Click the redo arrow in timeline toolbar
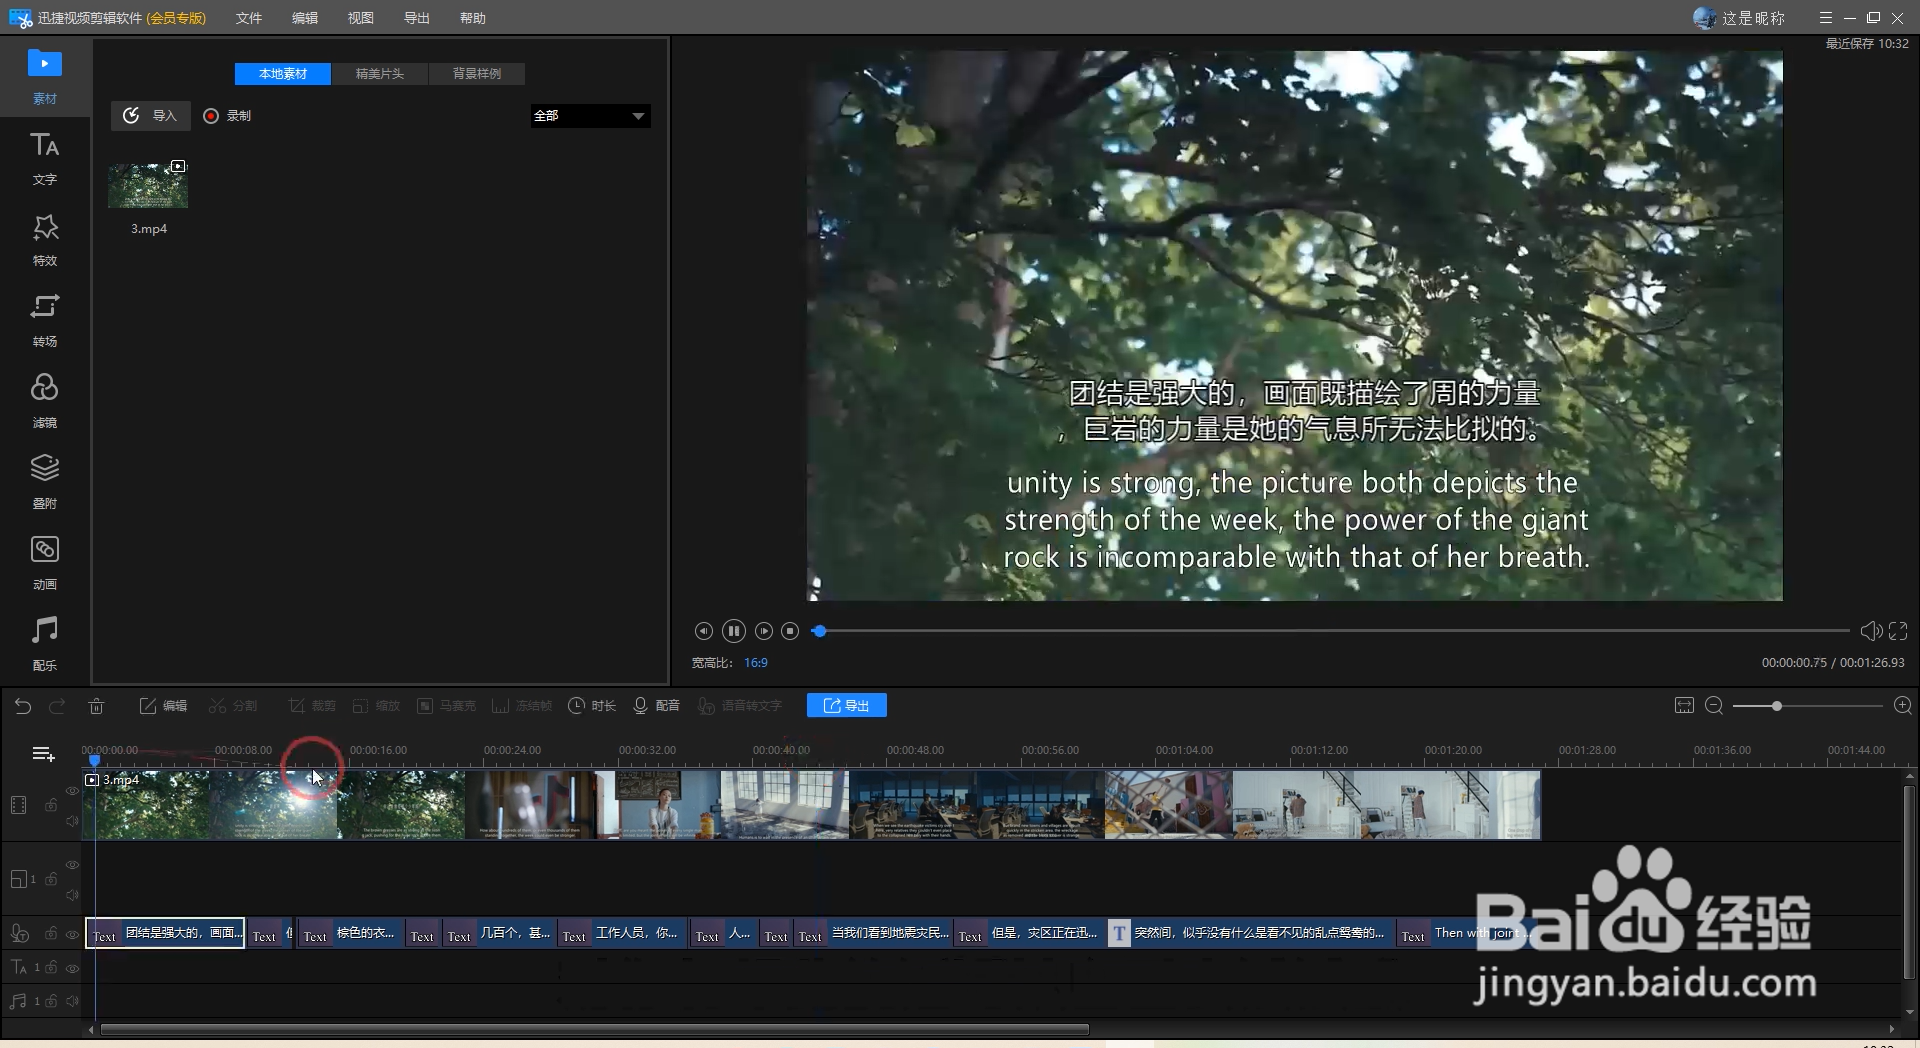Screen dimensions: 1920x1048 point(57,706)
